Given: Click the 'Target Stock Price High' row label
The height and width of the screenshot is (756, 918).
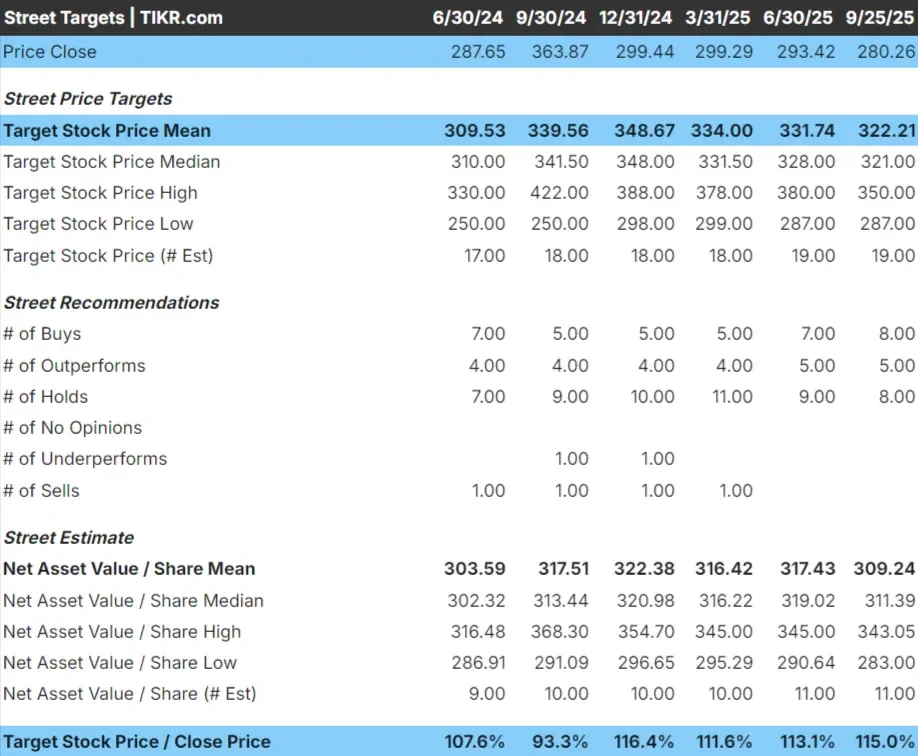Looking at the screenshot, I should [x=100, y=193].
